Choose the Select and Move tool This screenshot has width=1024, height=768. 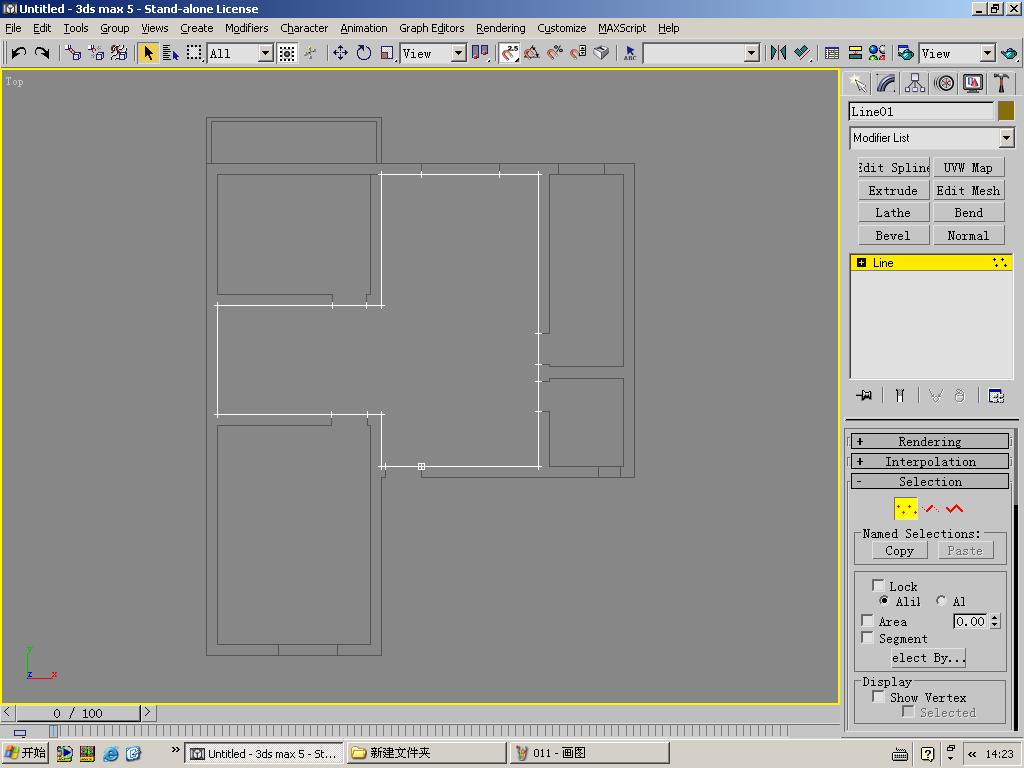coord(340,53)
